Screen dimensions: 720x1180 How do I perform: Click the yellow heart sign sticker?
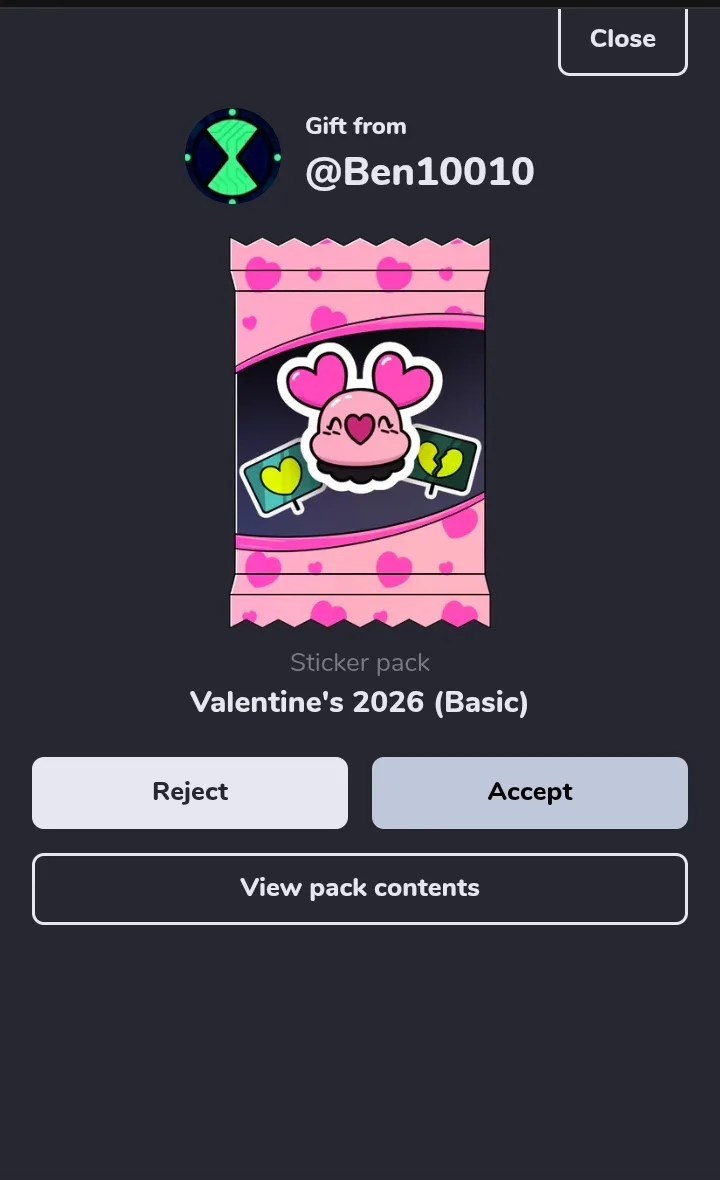coord(279,479)
